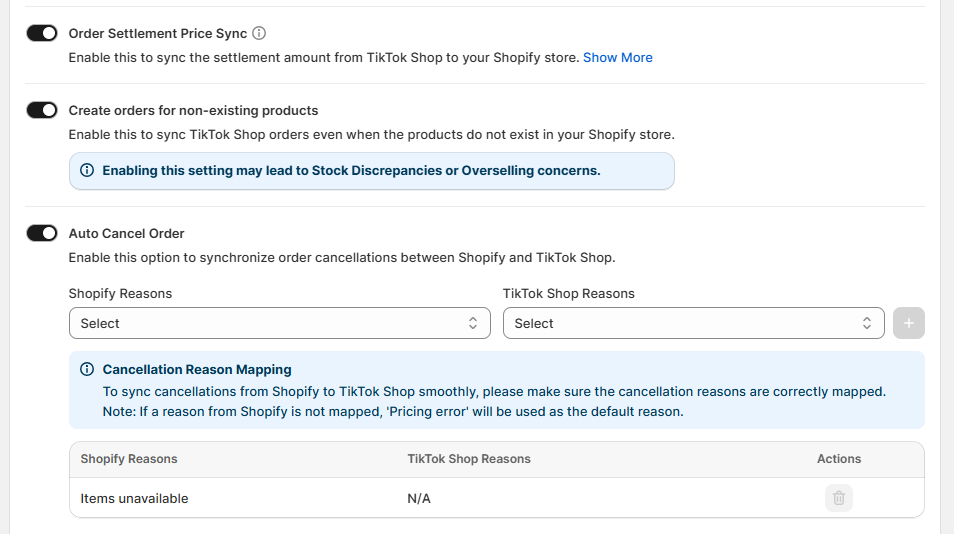The height and width of the screenshot is (534, 954).
Task: Click the N/A cell in mapping table
Action: 419,498
